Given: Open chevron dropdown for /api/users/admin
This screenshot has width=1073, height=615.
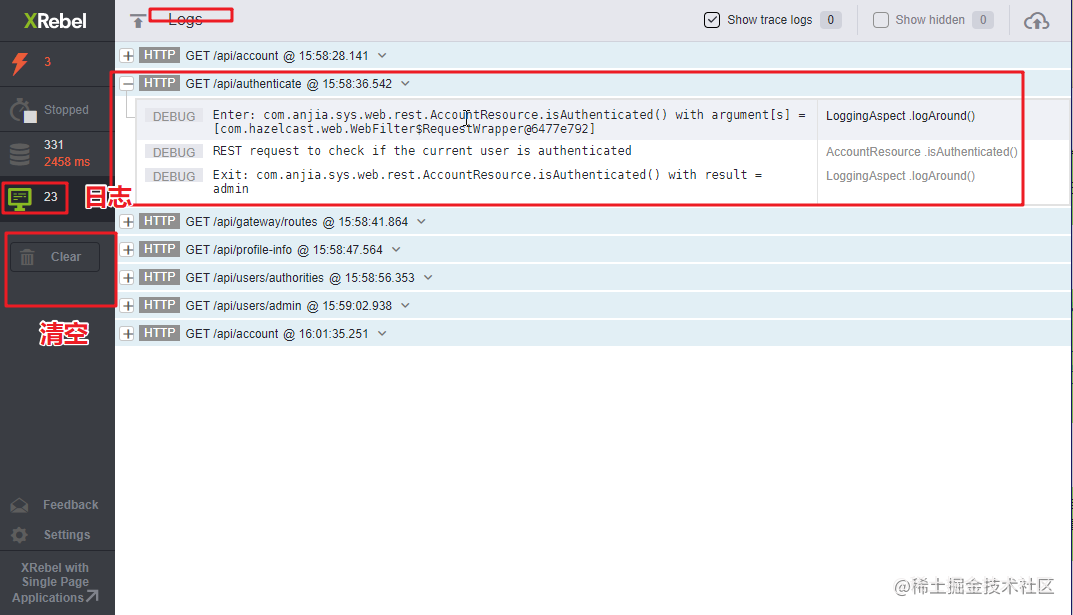Looking at the screenshot, I should (x=405, y=306).
